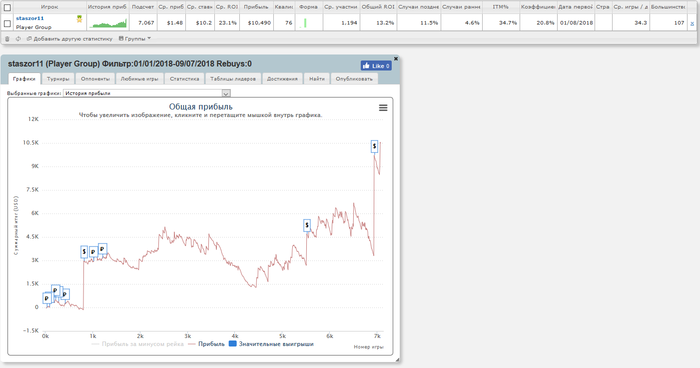Screen dimensions: 700x368
Task: Click the refresh arrows icon below the table
Action: click(x=18, y=39)
